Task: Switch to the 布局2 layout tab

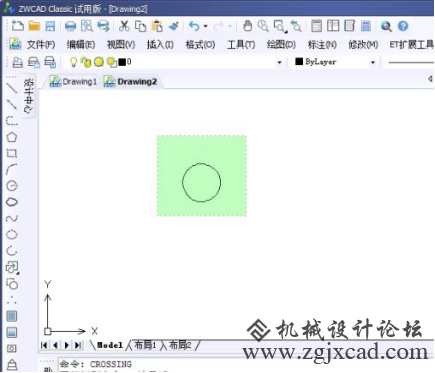Action: (x=180, y=345)
